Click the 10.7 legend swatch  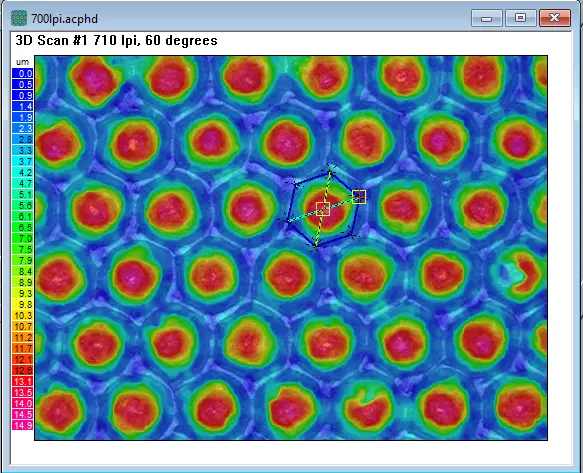click(x=22, y=326)
